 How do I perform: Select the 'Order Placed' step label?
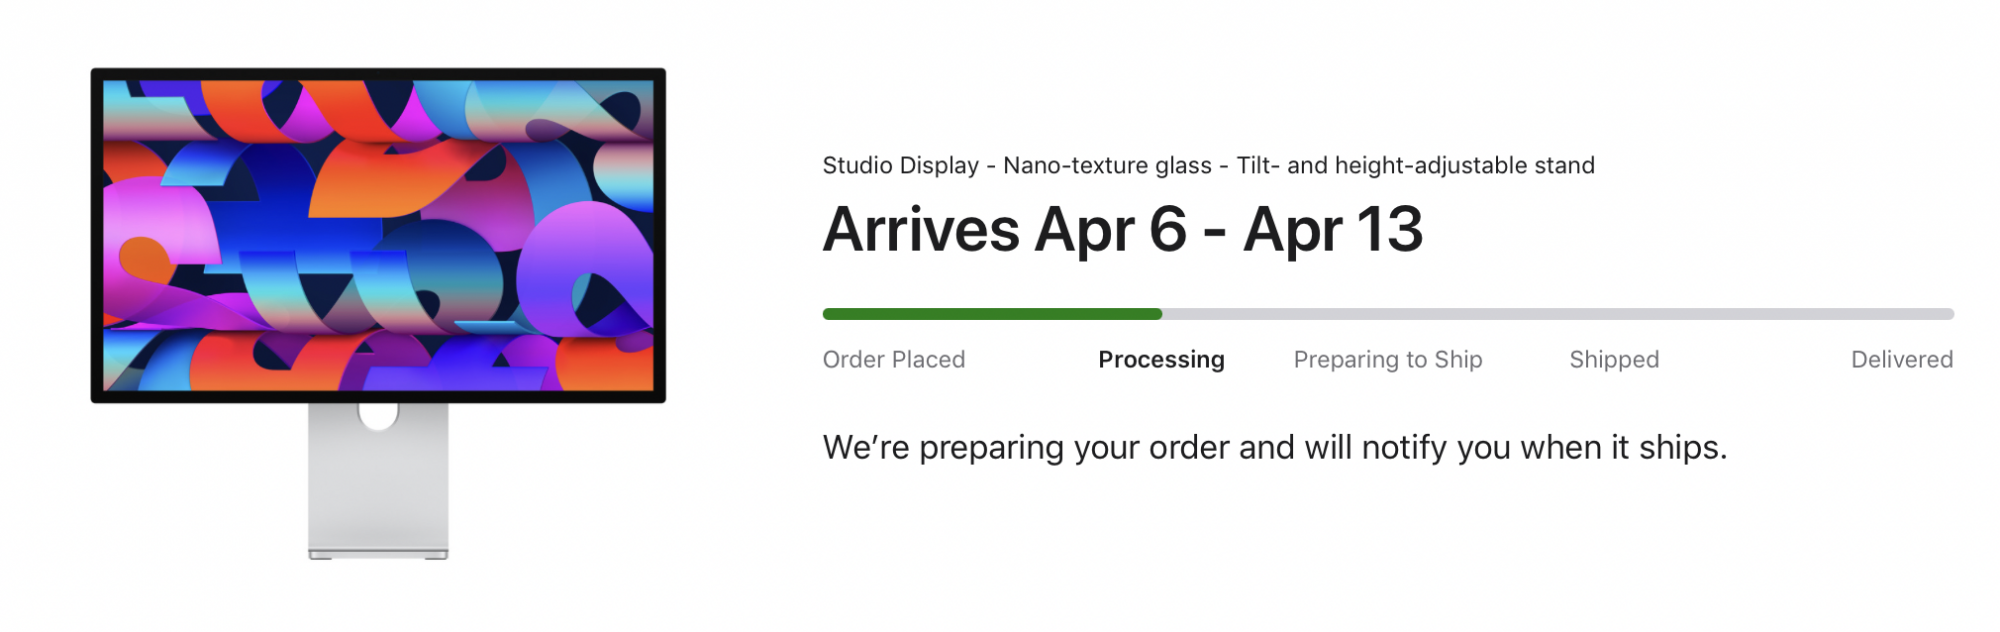pyautogui.click(x=894, y=359)
